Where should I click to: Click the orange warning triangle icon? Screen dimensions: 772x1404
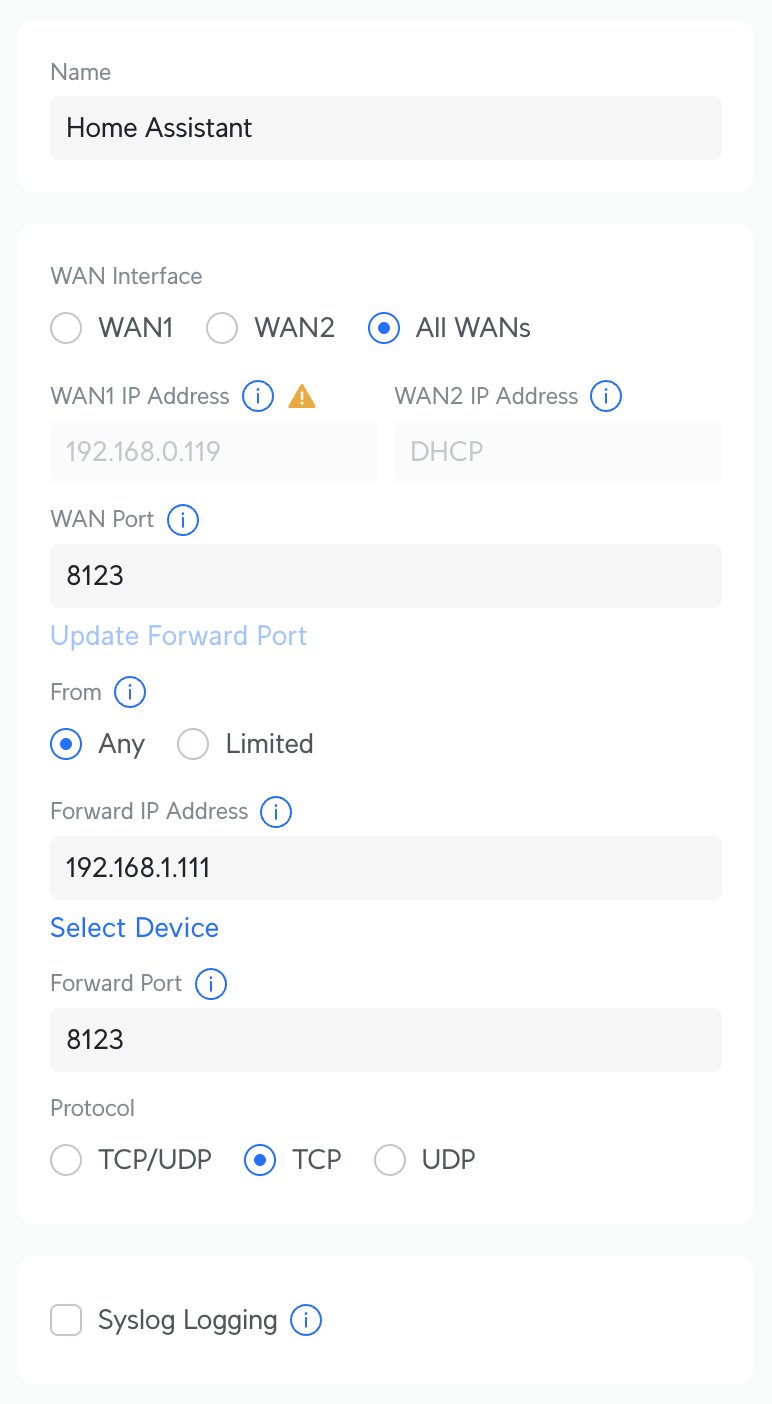point(302,397)
